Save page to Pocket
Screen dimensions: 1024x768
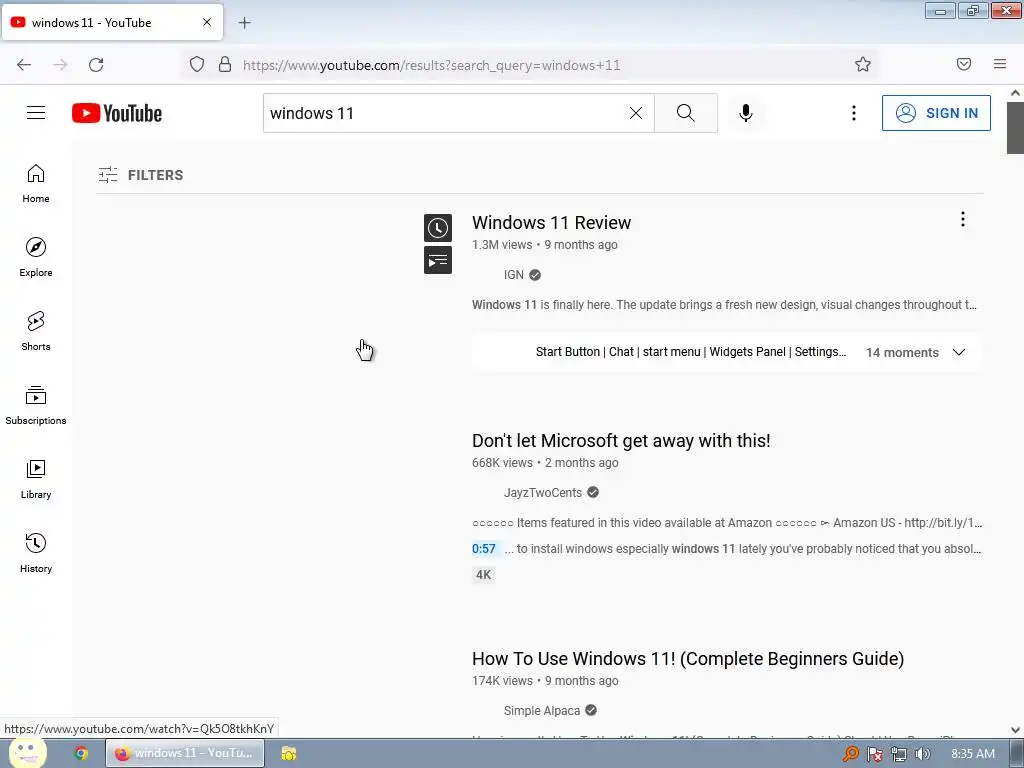tap(964, 64)
